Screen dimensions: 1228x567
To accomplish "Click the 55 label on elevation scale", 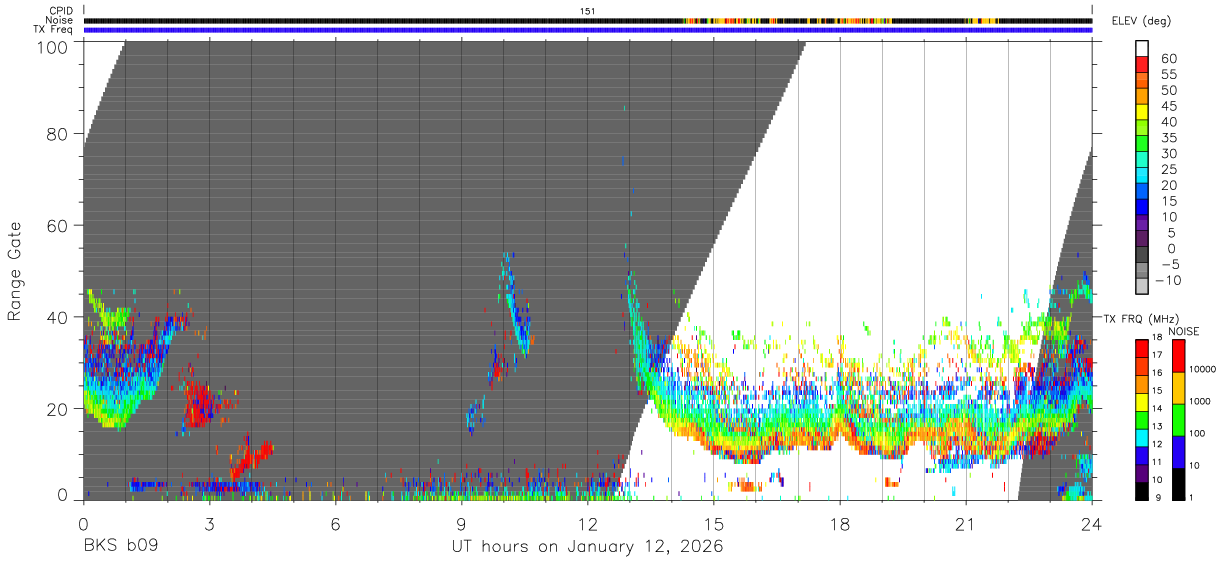I will point(1168,75).
